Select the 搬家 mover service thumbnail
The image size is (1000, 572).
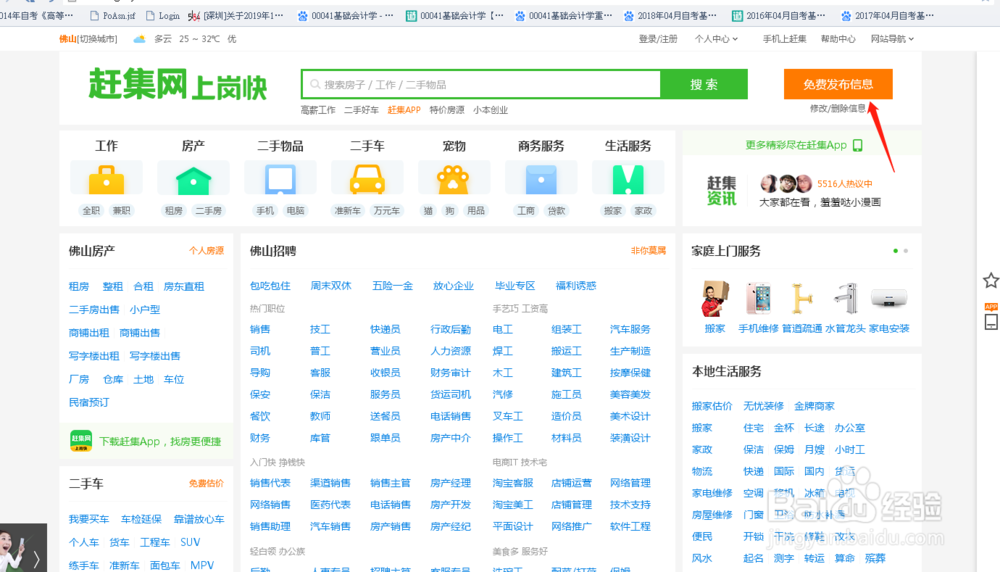pyautogui.click(x=715, y=298)
